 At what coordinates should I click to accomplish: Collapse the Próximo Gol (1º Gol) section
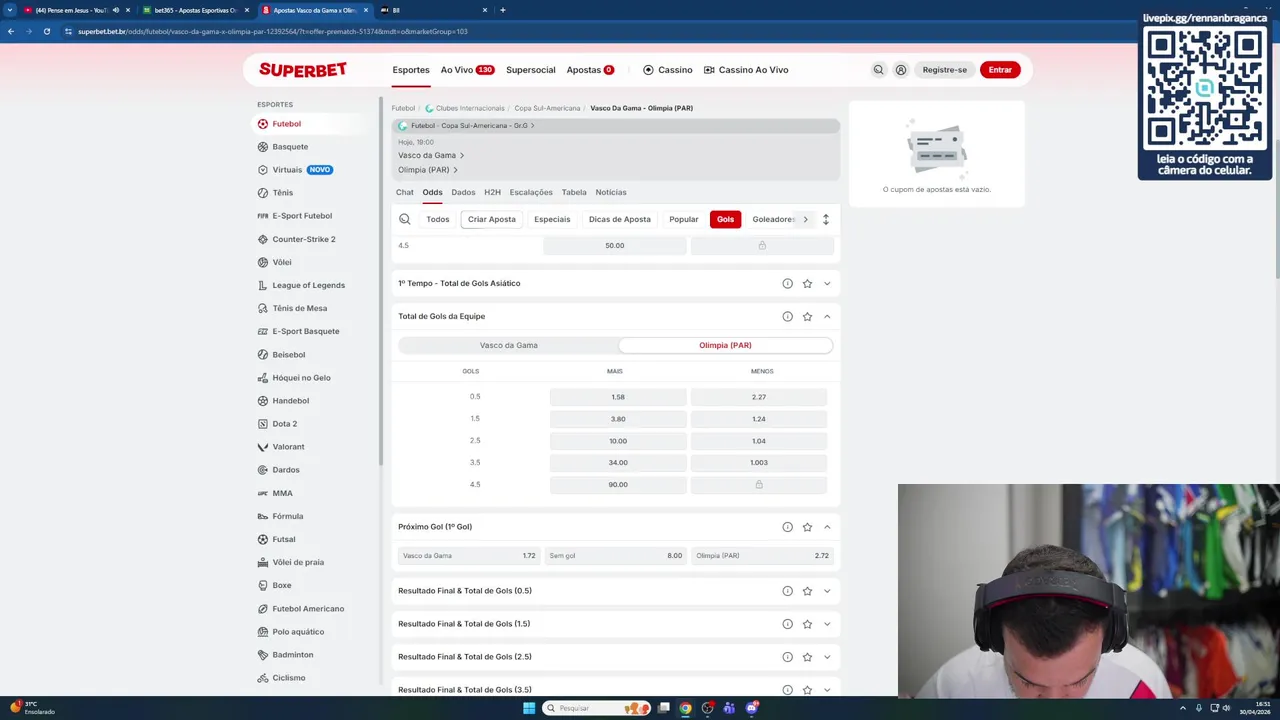827,527
